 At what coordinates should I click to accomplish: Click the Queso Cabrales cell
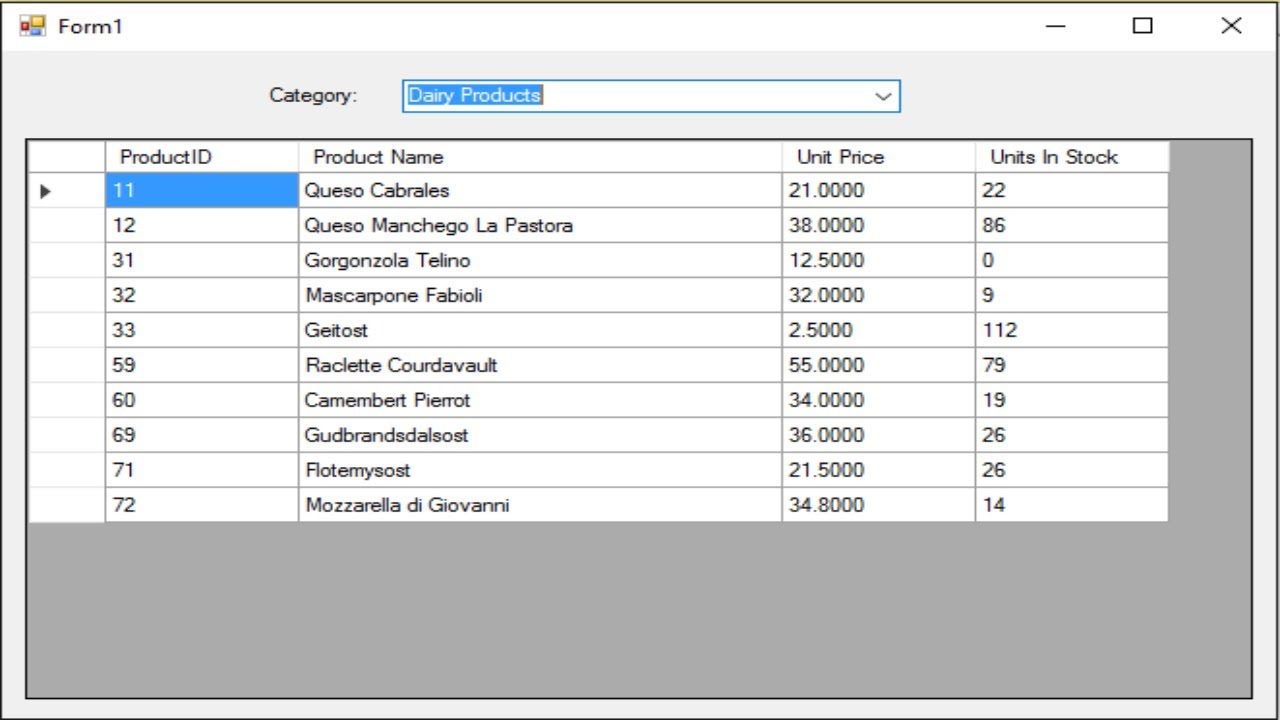click(x=540, y=190)
